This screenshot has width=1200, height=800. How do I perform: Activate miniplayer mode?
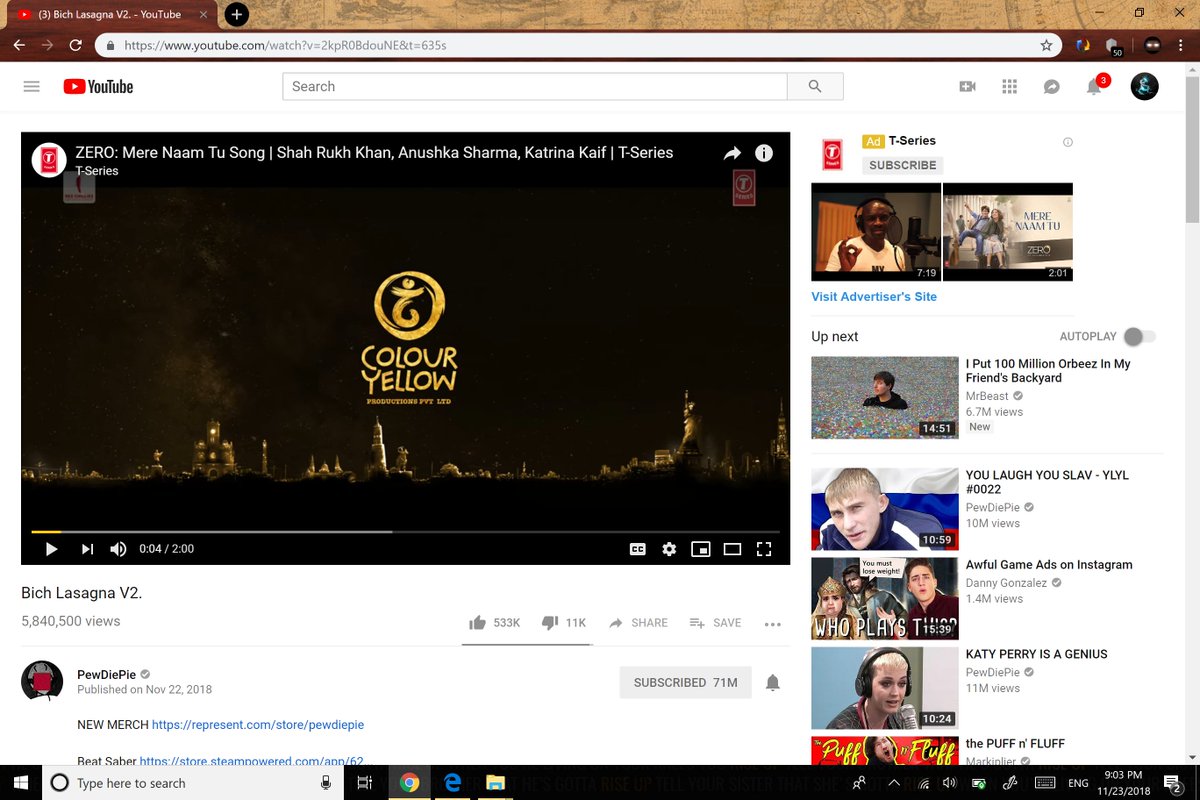[x=701, y=549]
